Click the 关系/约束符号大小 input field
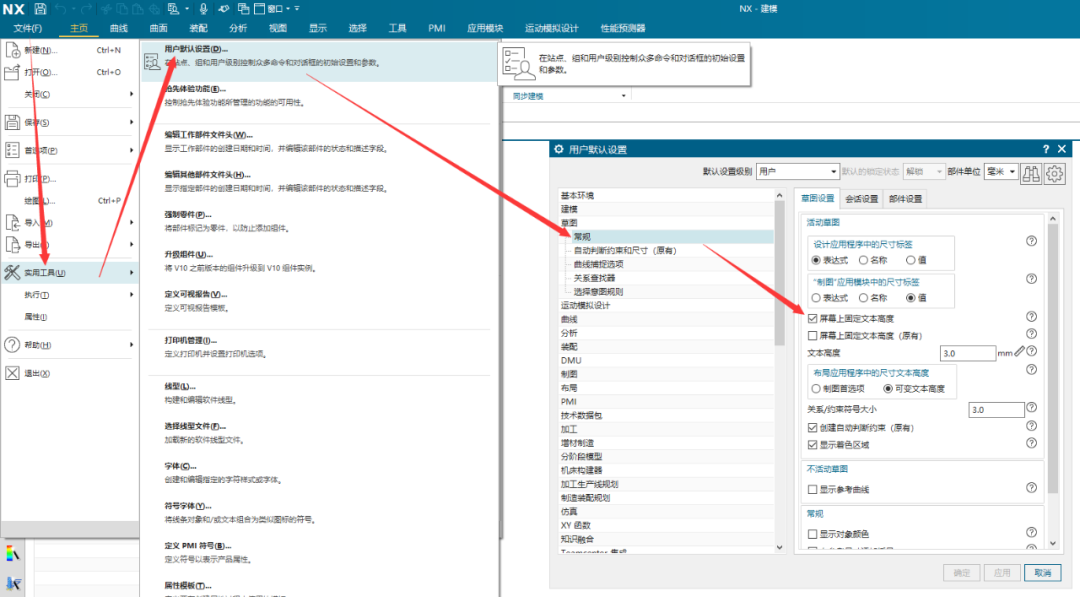 pyautogui.click(x=996, y=410)
